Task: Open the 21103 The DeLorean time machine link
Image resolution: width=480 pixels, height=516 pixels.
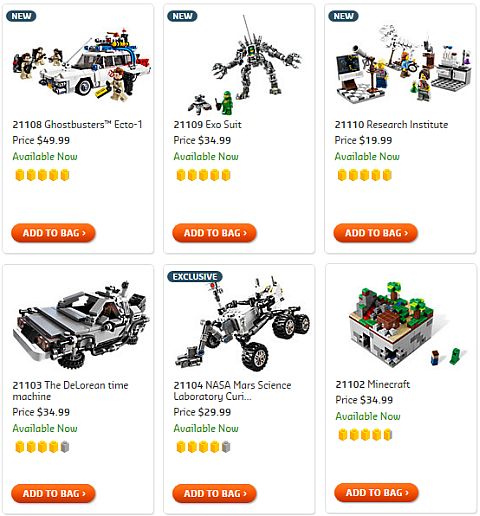Action: point(70,391)
